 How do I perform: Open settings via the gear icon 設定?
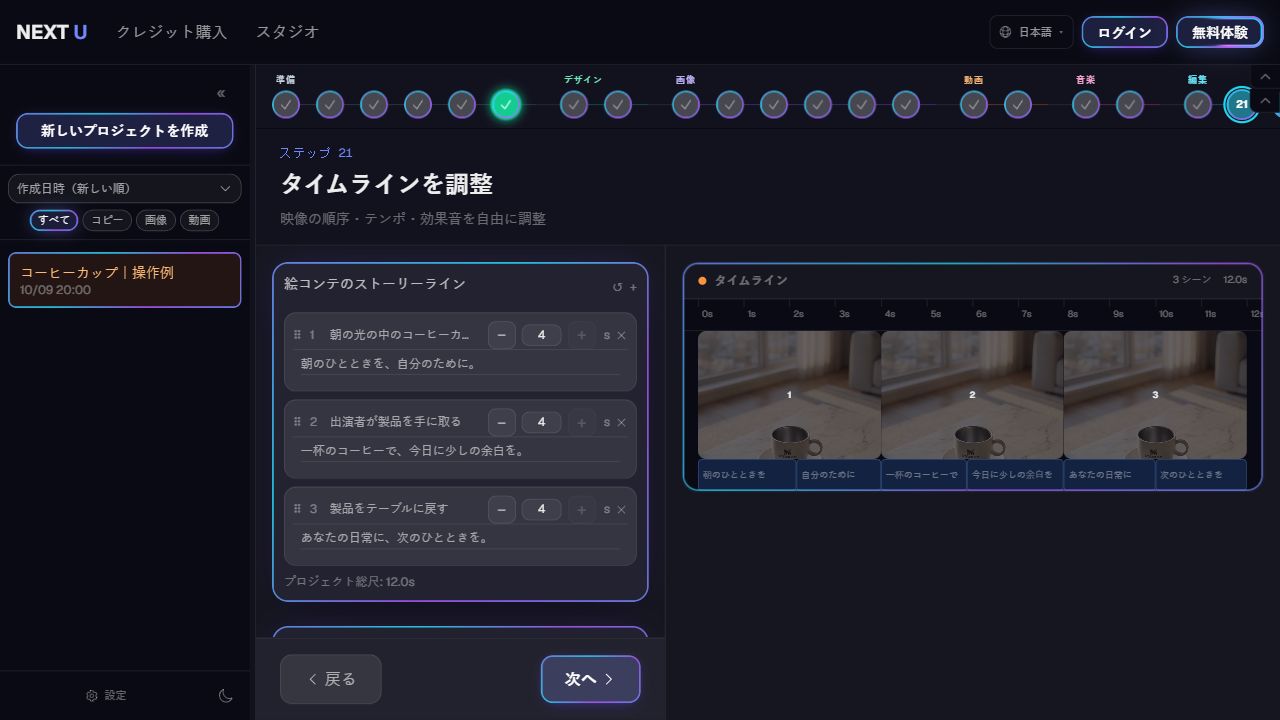(x=106, y=695)
